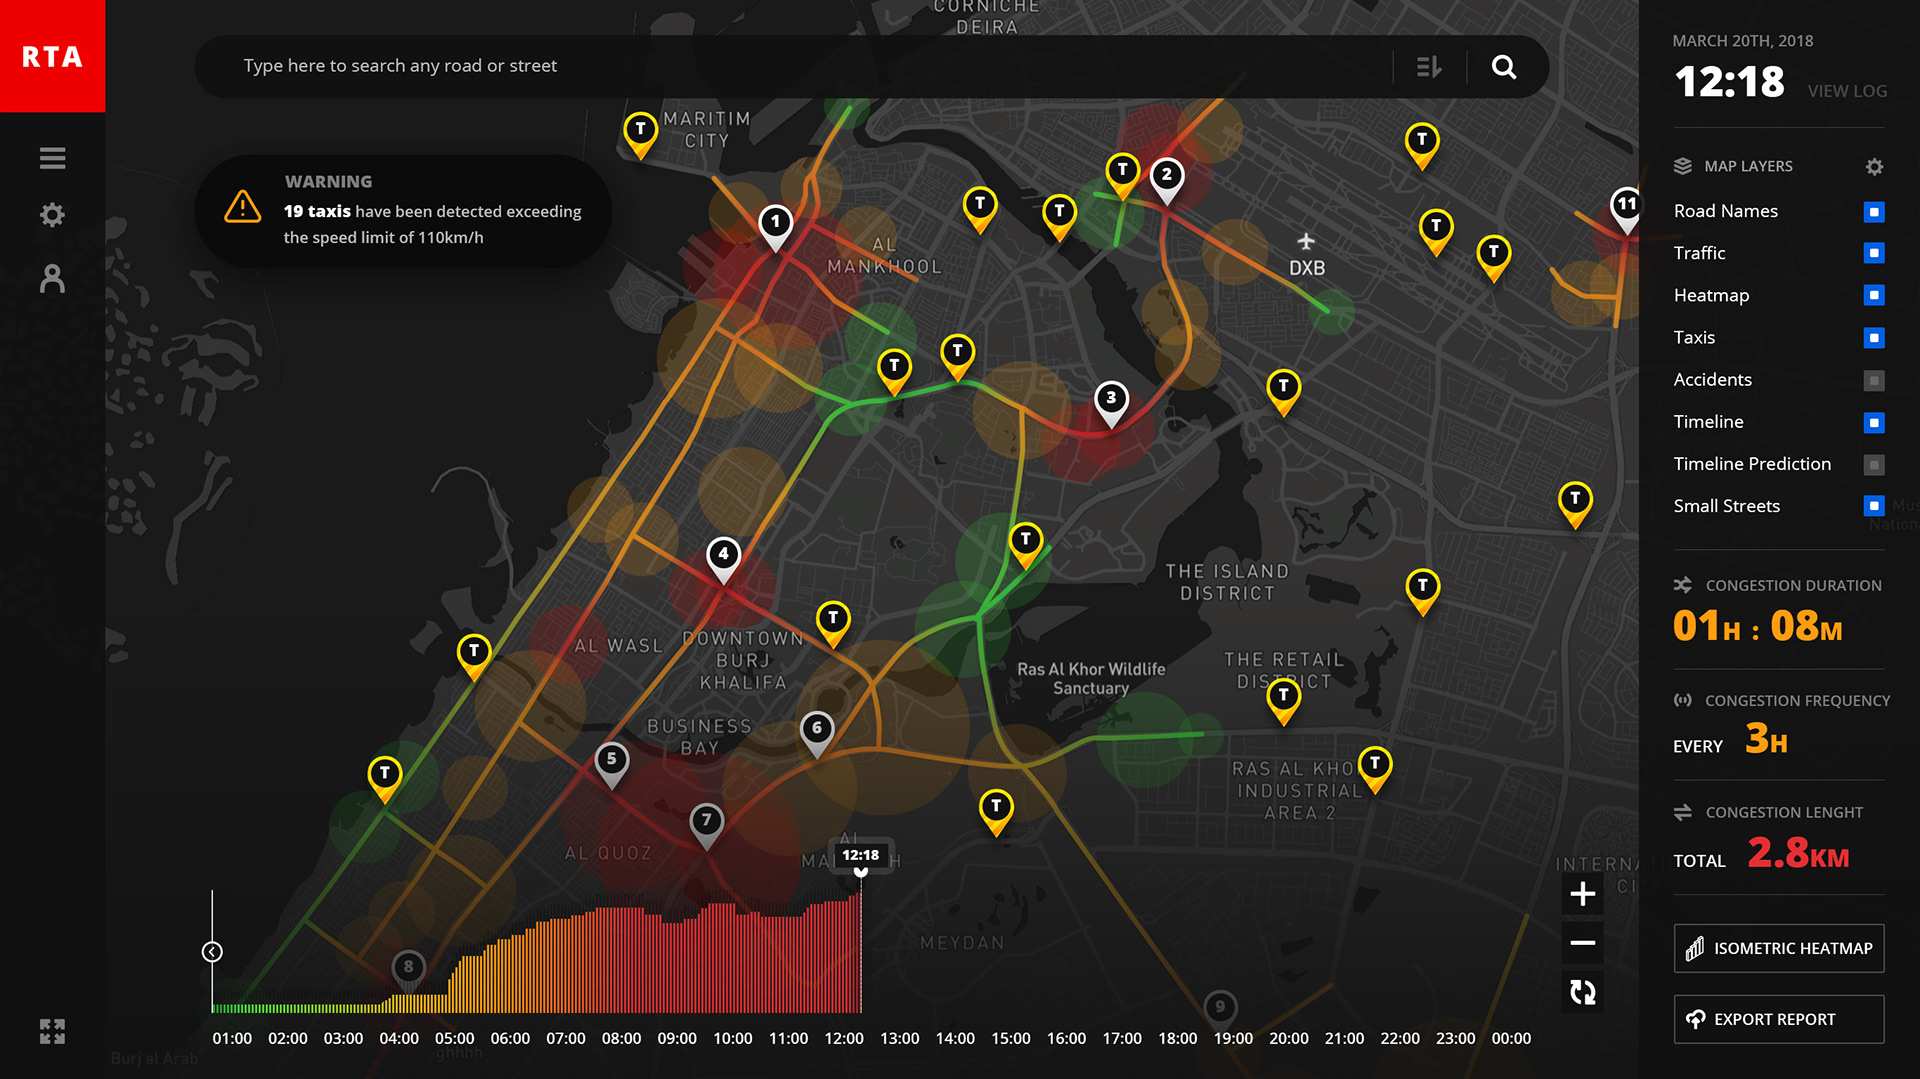The image size is (1920, 1079).
Task: Select congestion marker 4
Action: (x=724, y=559)
